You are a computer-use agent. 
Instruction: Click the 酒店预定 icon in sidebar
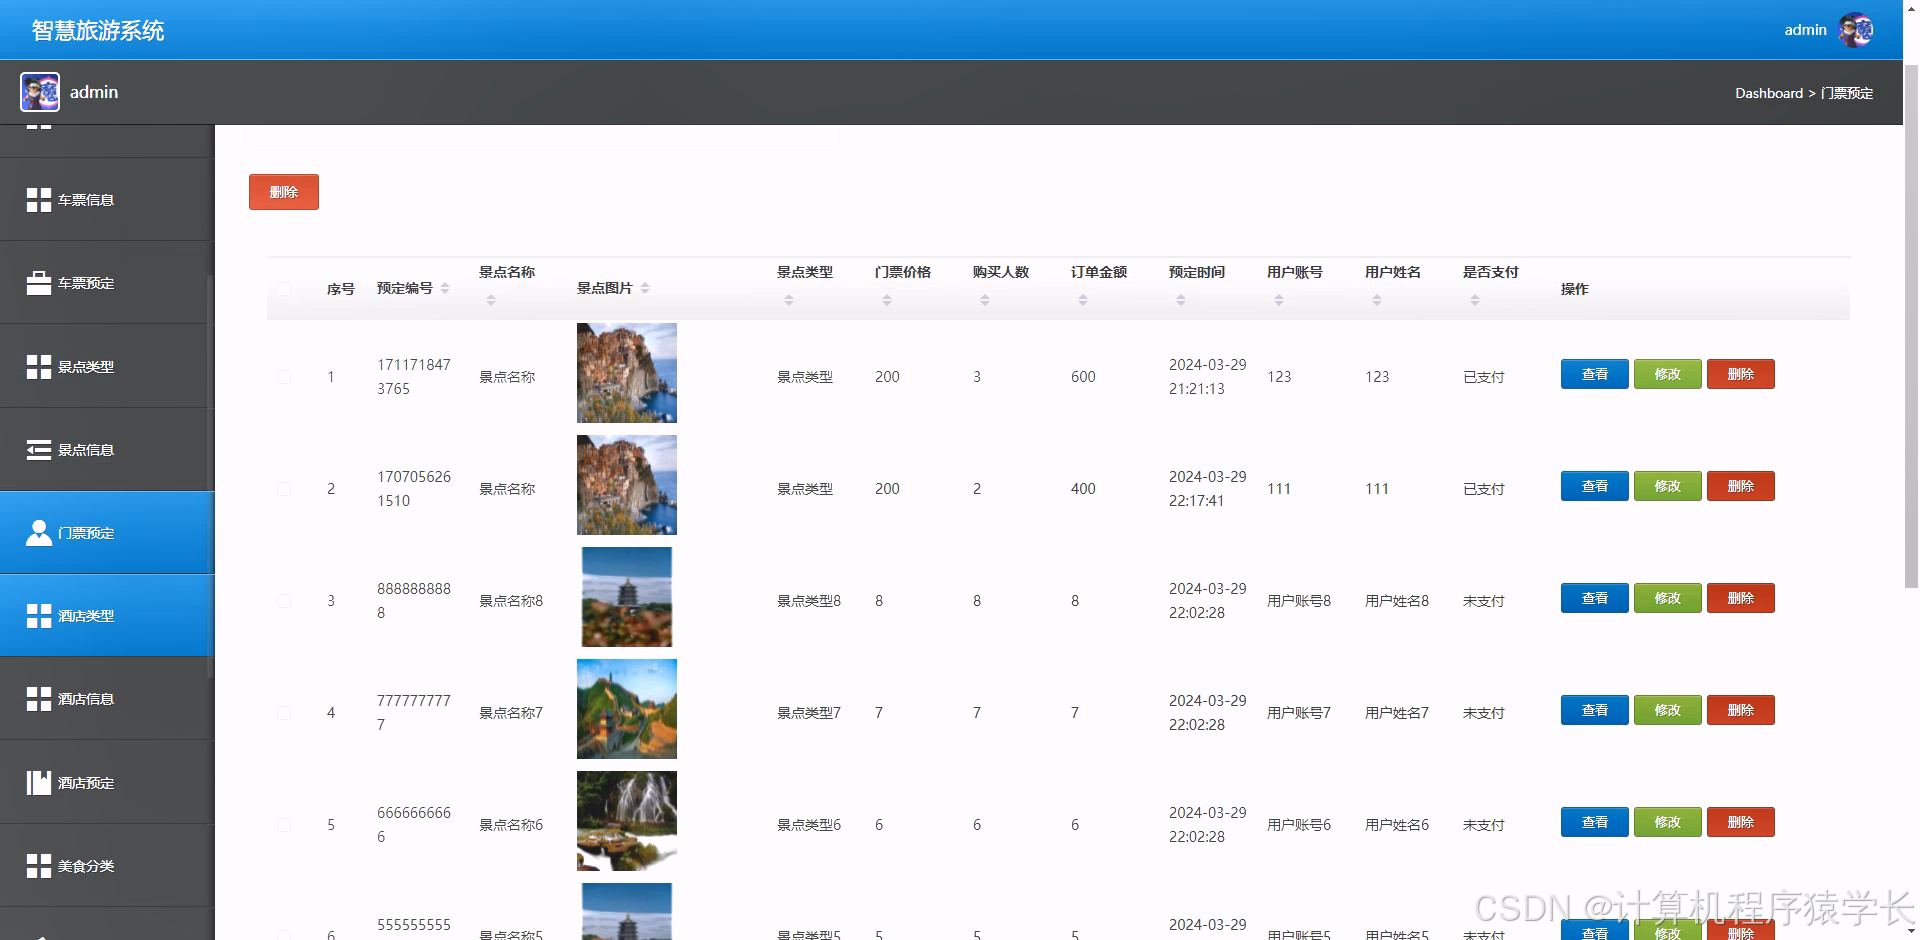point(39,783)
